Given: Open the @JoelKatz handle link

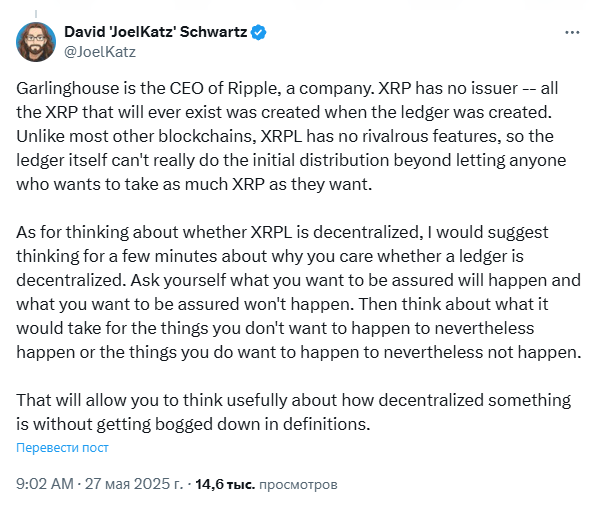Looking at the screenshot, I should point(100,52).
